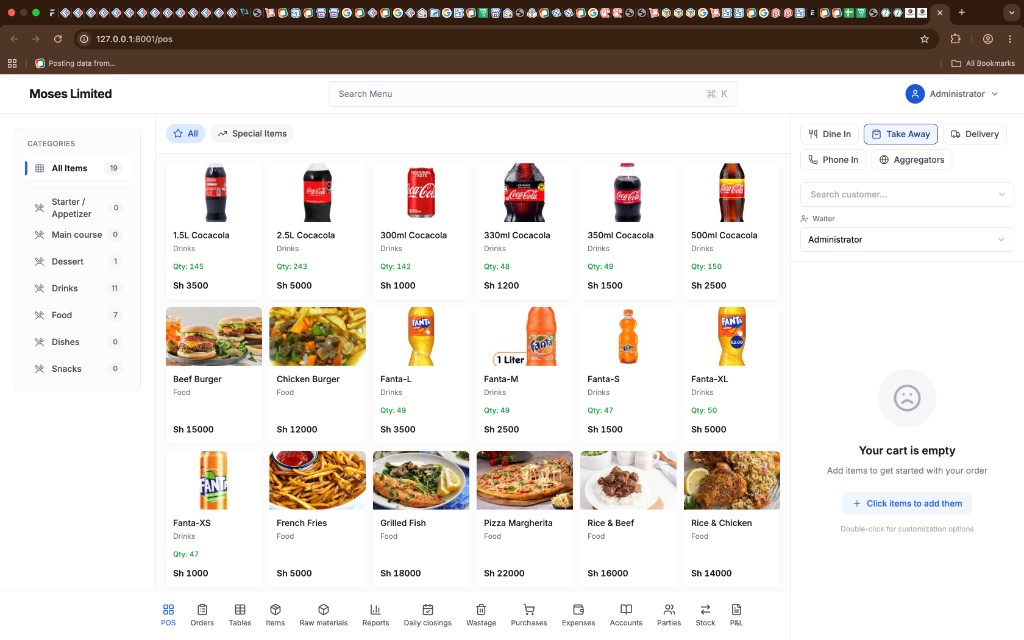The width and height of the screenshot is (1024, 640).
Task: Open the Wastage trash icon
Action: click(x=481, y=609)
